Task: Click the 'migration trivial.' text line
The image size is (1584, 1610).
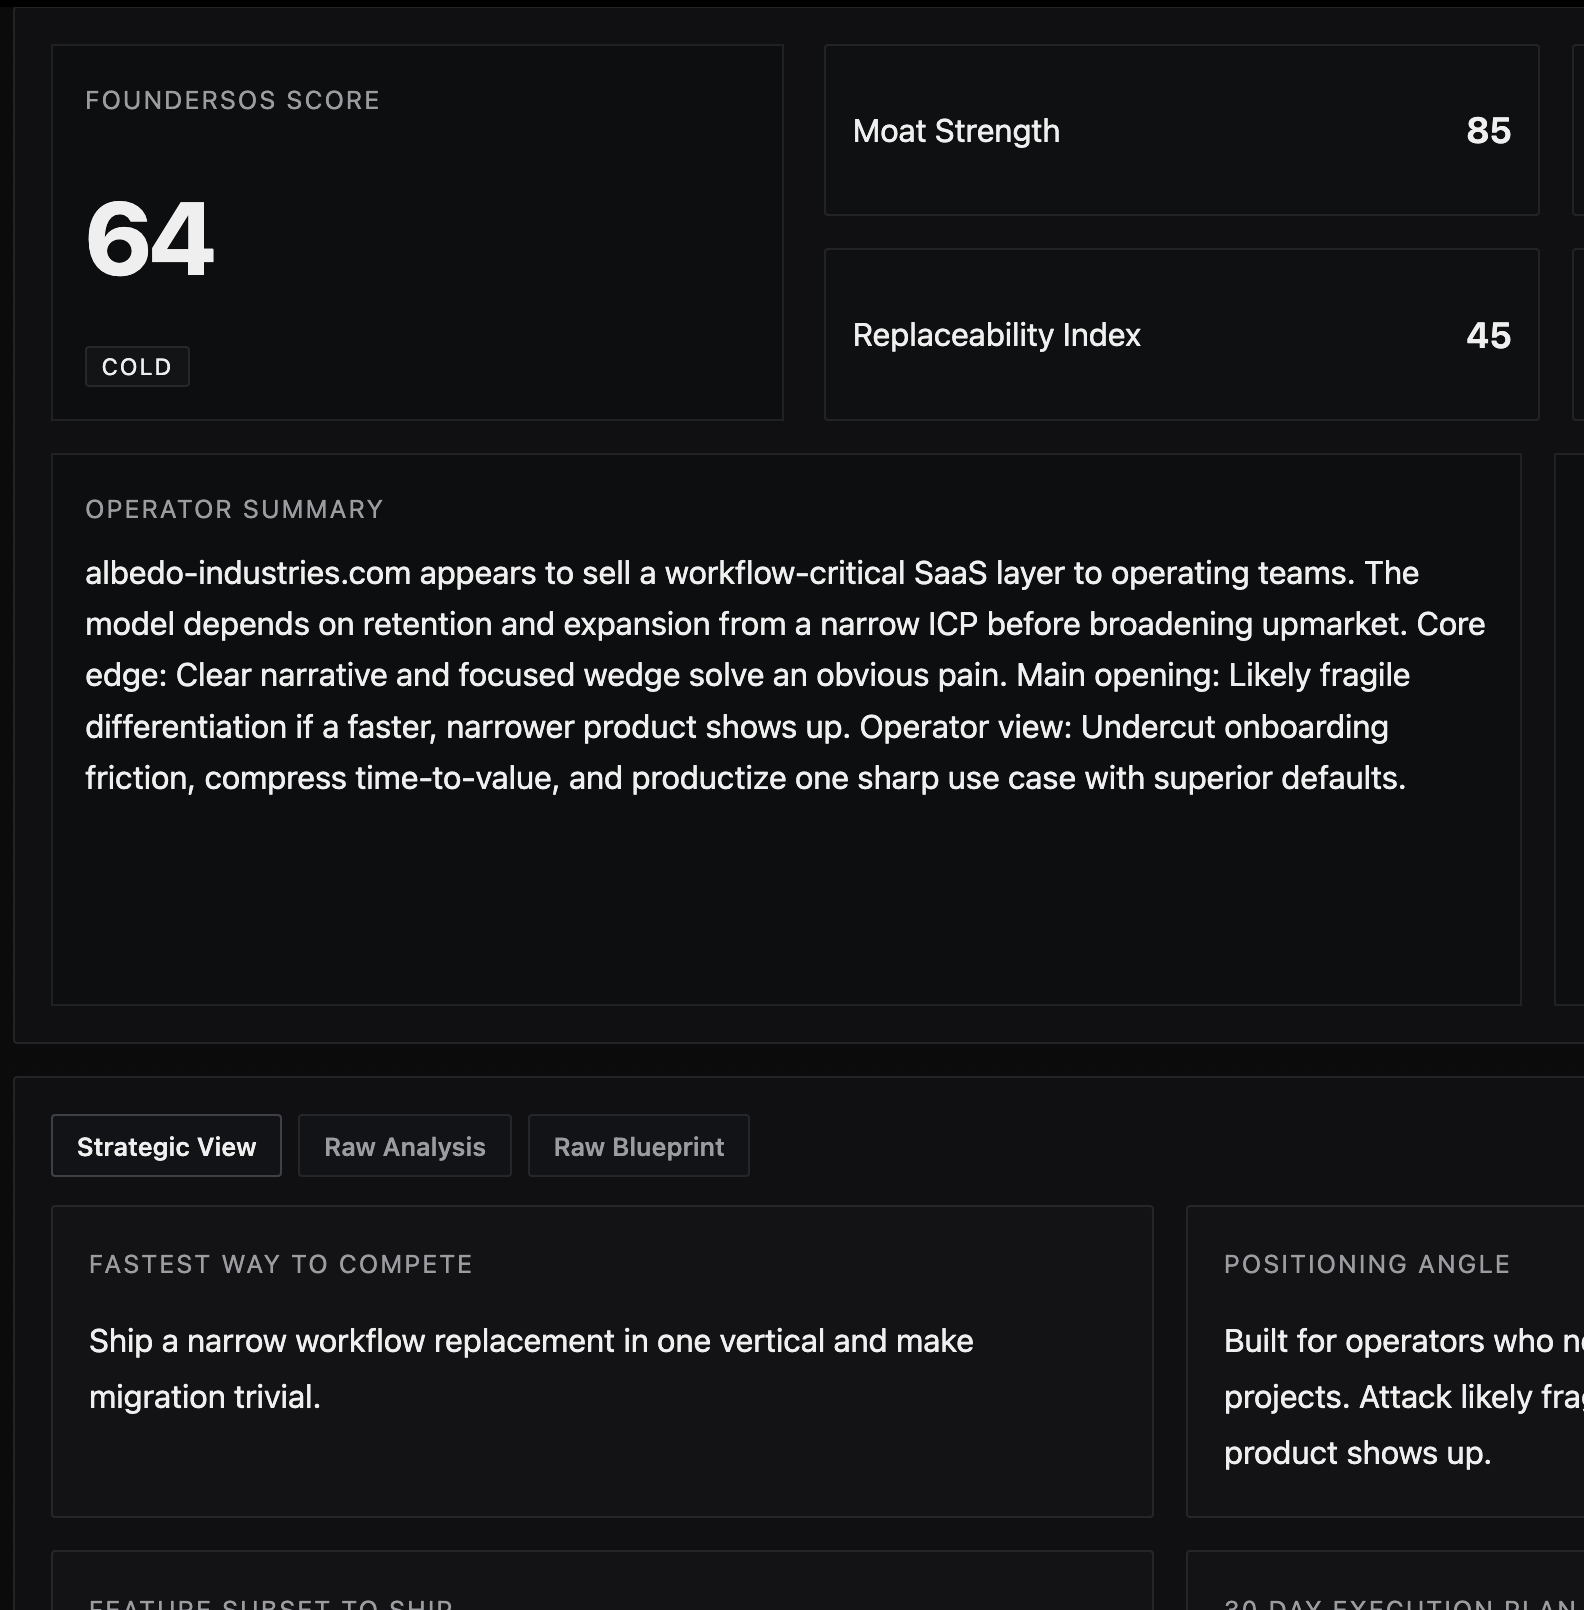Action: pyautogui.click(x=205, y=1397)
